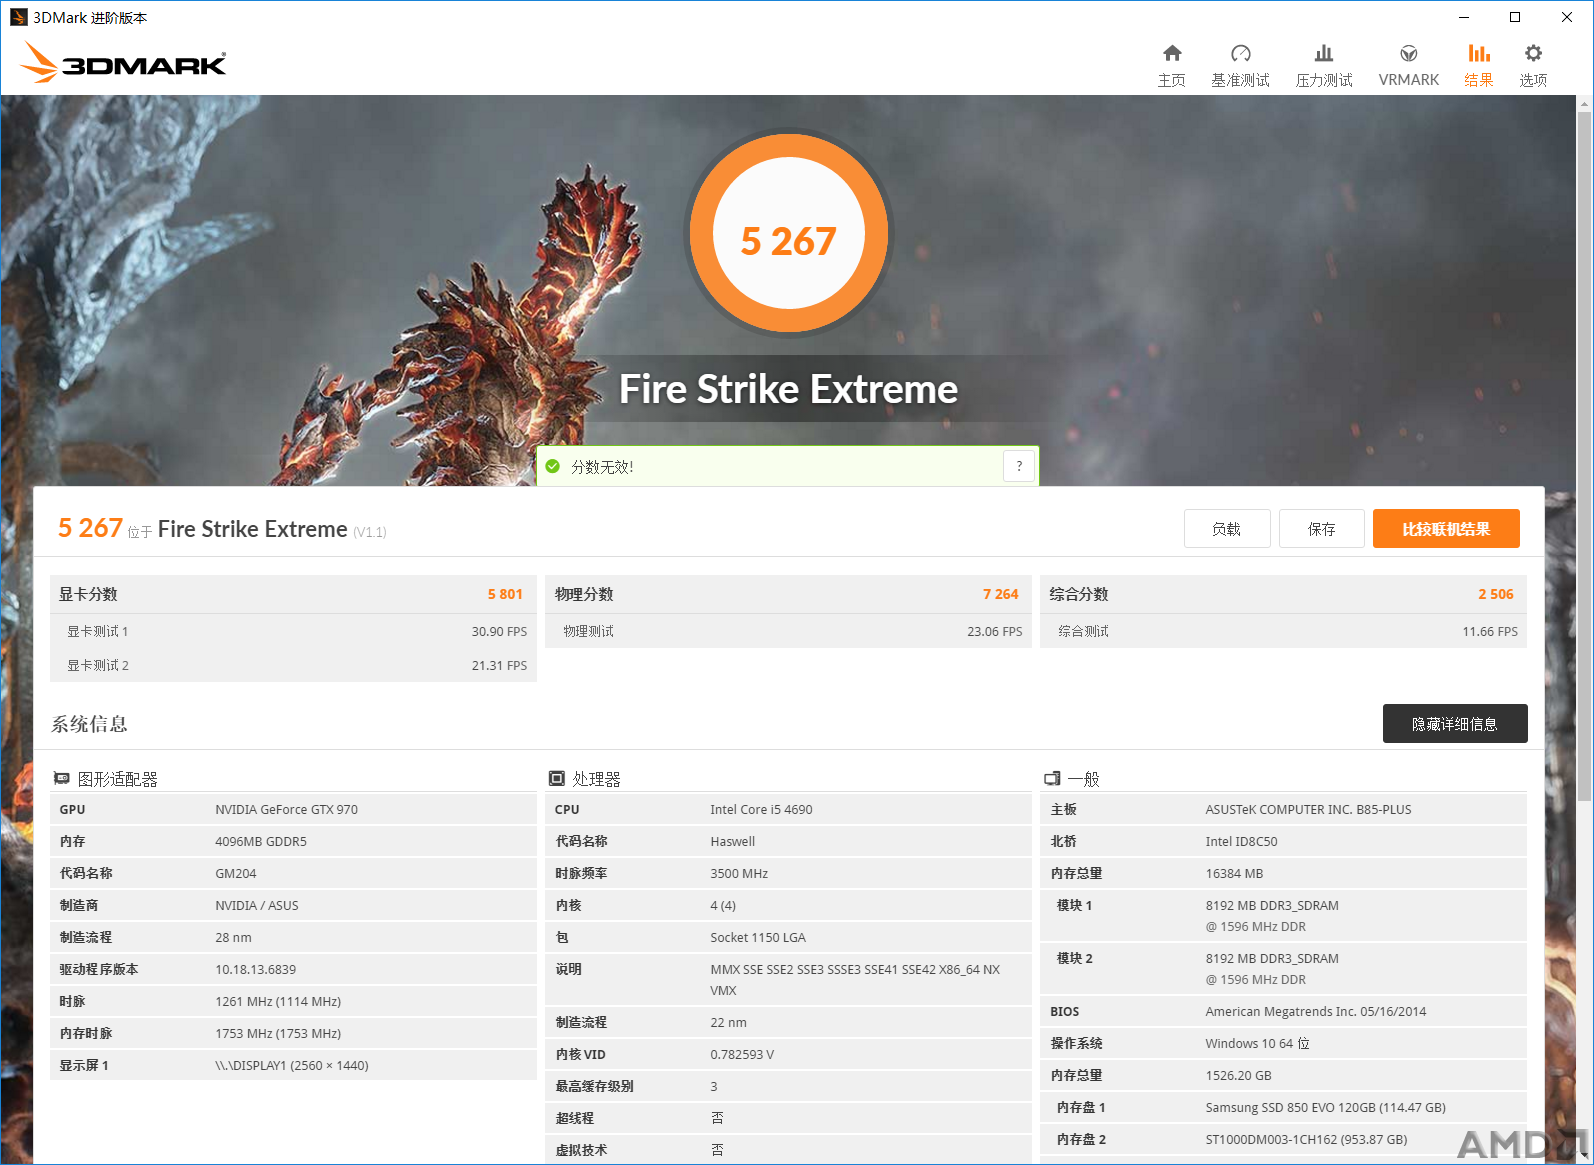Click total storage value 1526.20 GB
This screenshot has width=1594, height=1165.
click(1238, 1076)
